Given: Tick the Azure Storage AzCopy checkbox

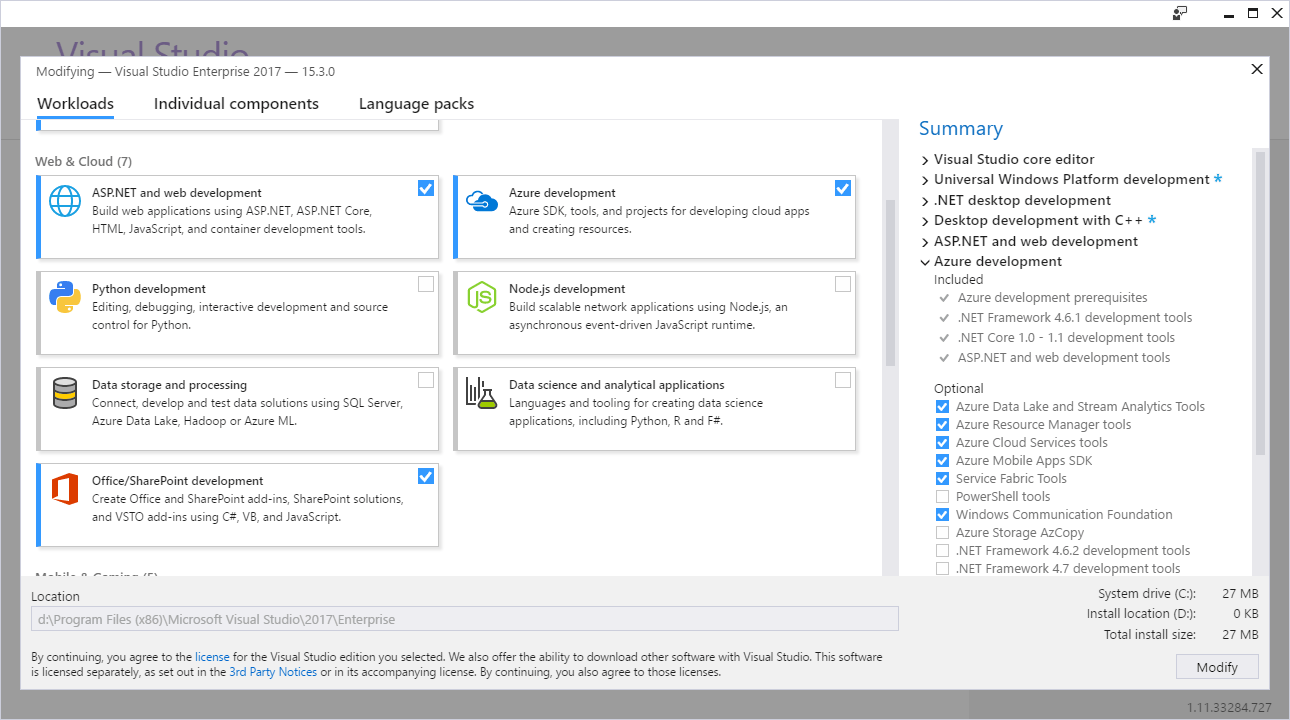Looking at the screenshot, I should click(942, 533).
